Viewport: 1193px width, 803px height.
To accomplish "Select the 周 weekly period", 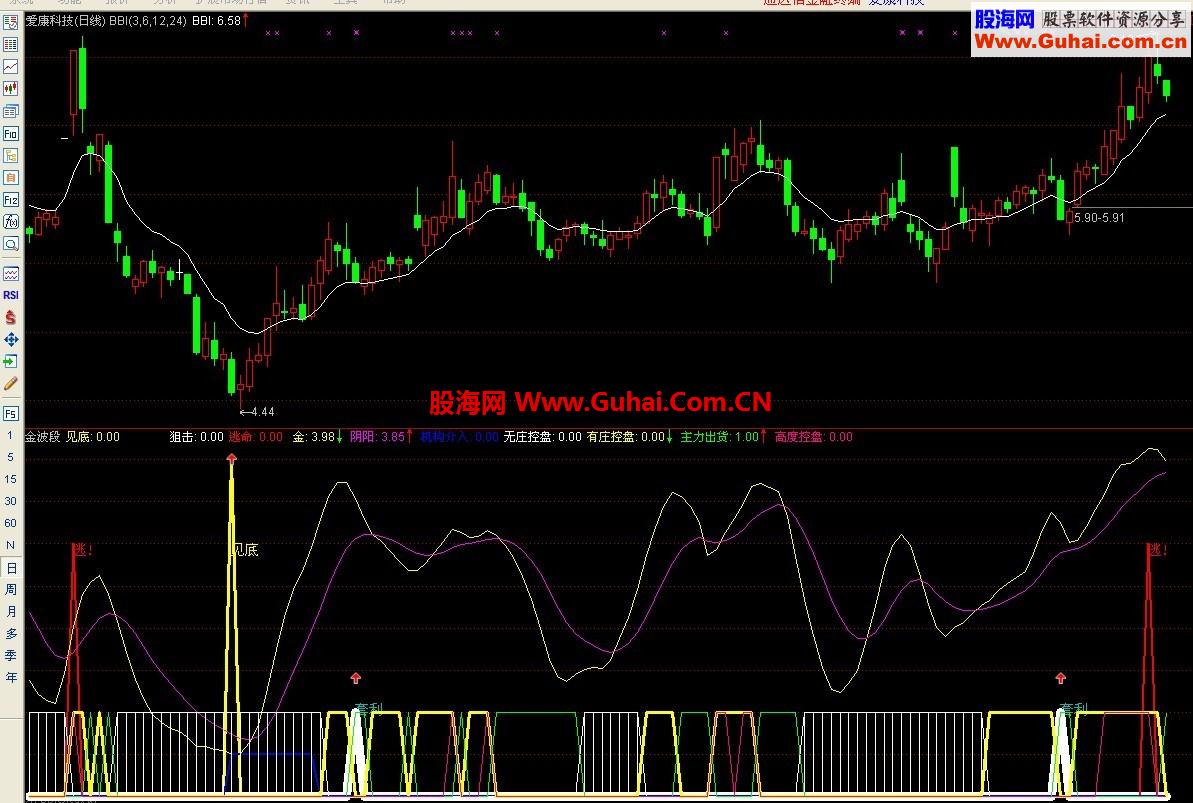I will pyautogui.click(x=11, y=590).
